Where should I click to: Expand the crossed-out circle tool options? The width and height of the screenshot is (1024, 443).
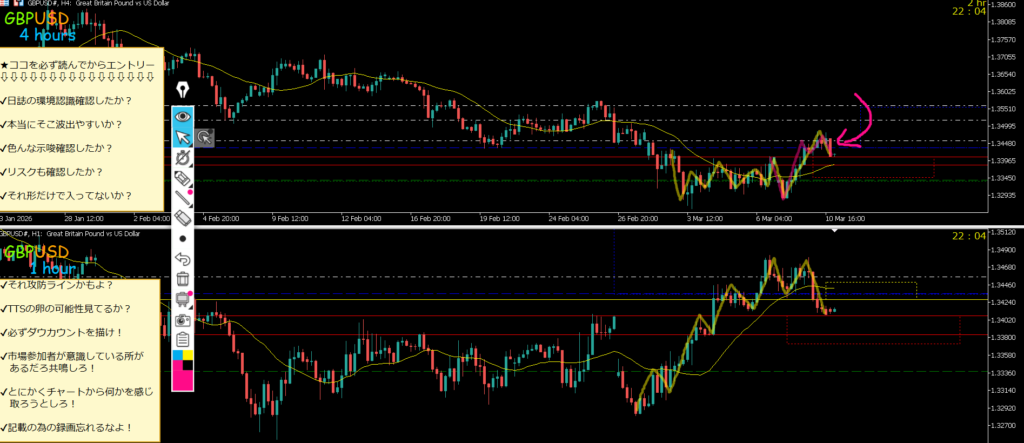coord(183,158)
